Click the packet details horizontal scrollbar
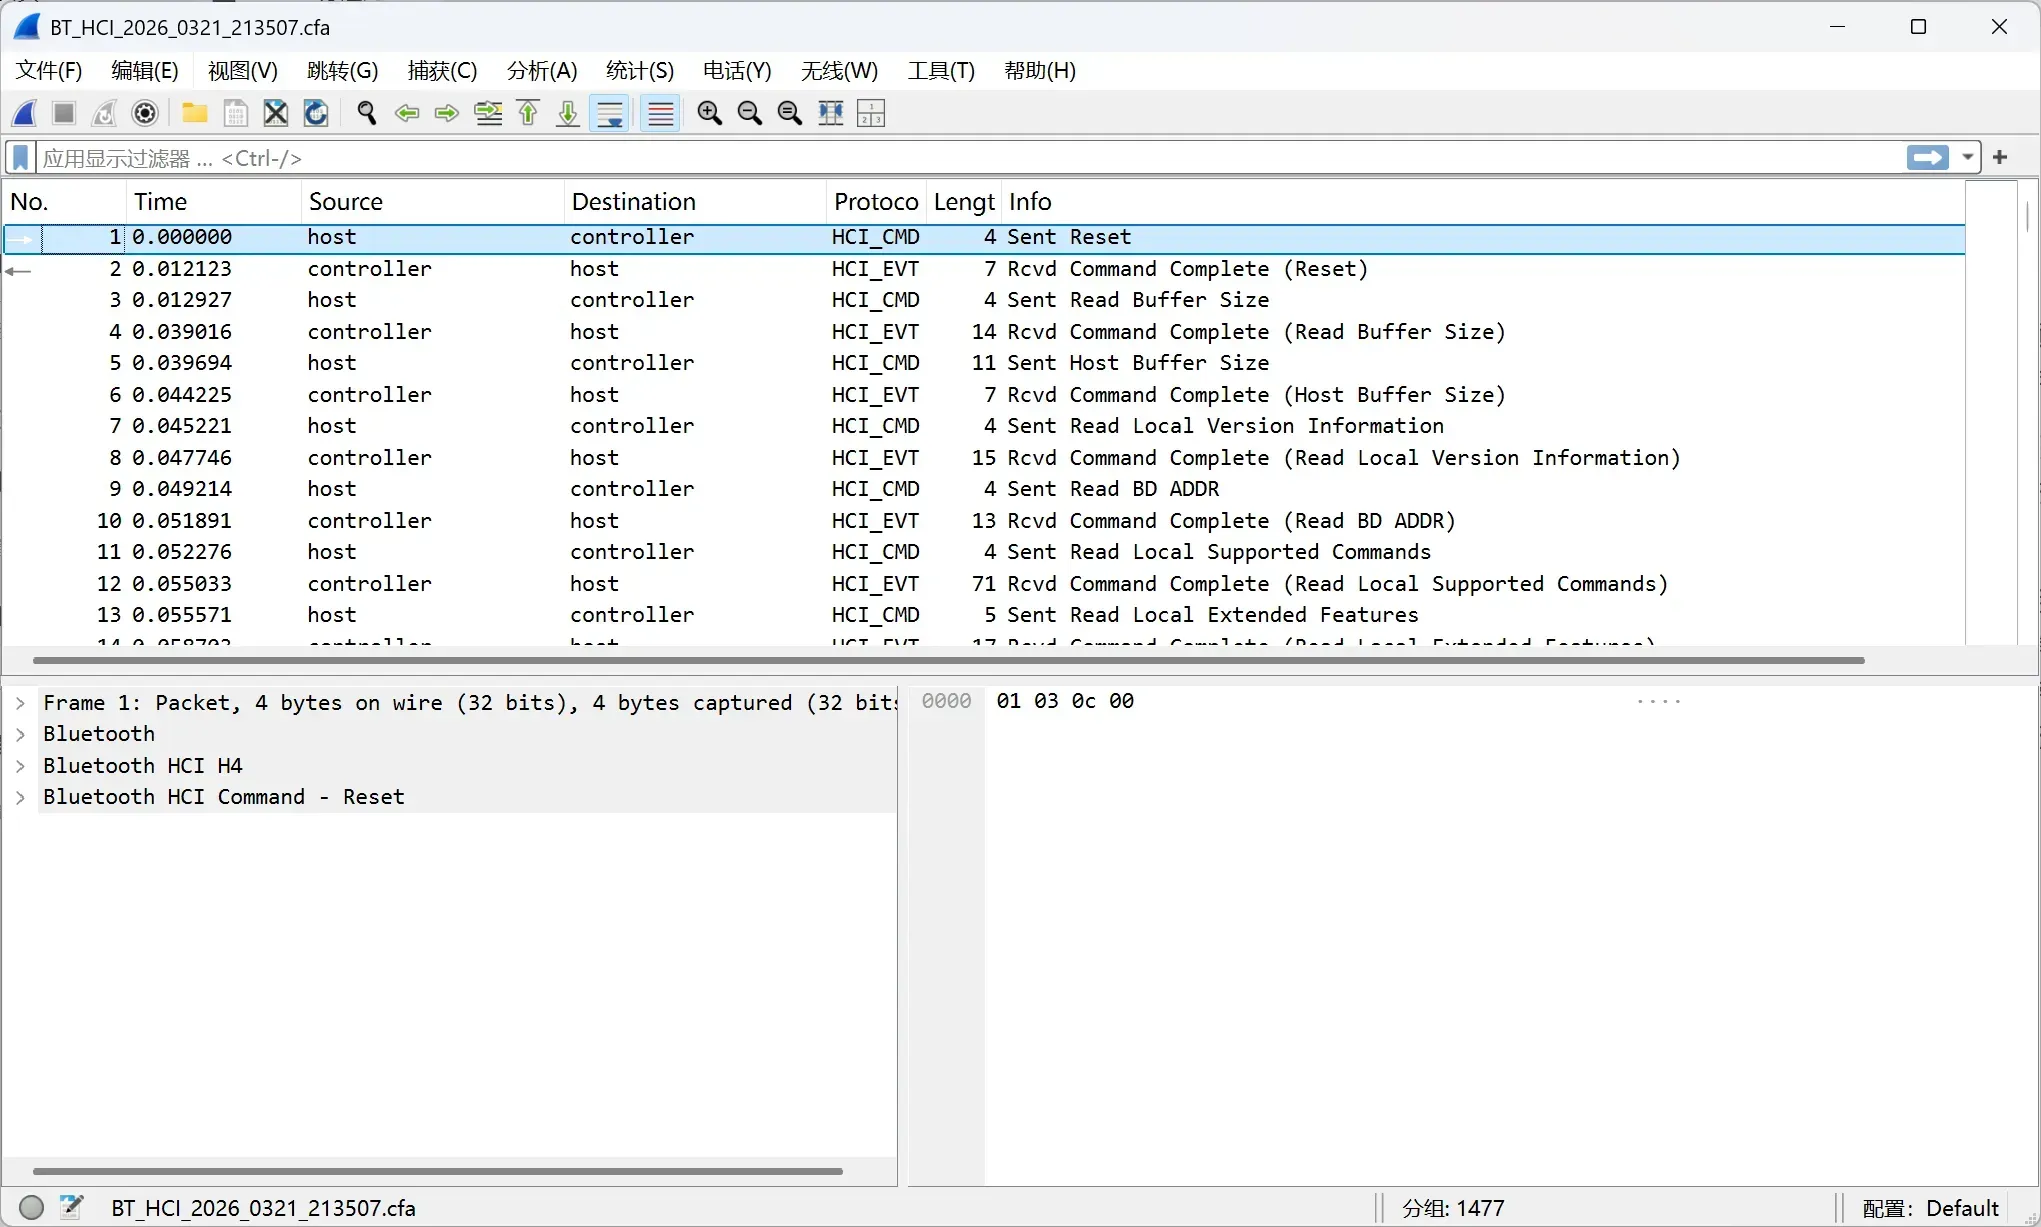The height and width of the screenshot is (1227, 2041). (438, 1171)
